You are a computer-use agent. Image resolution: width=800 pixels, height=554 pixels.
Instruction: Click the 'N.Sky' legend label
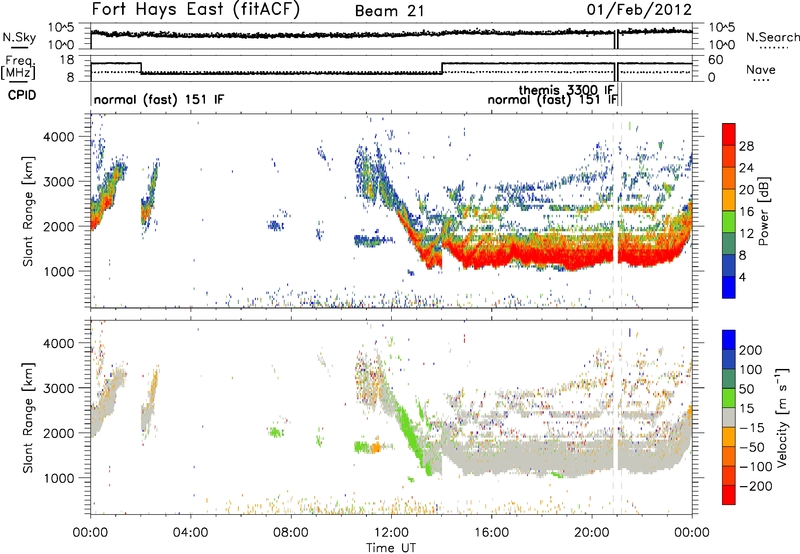(x=19, y=37)
